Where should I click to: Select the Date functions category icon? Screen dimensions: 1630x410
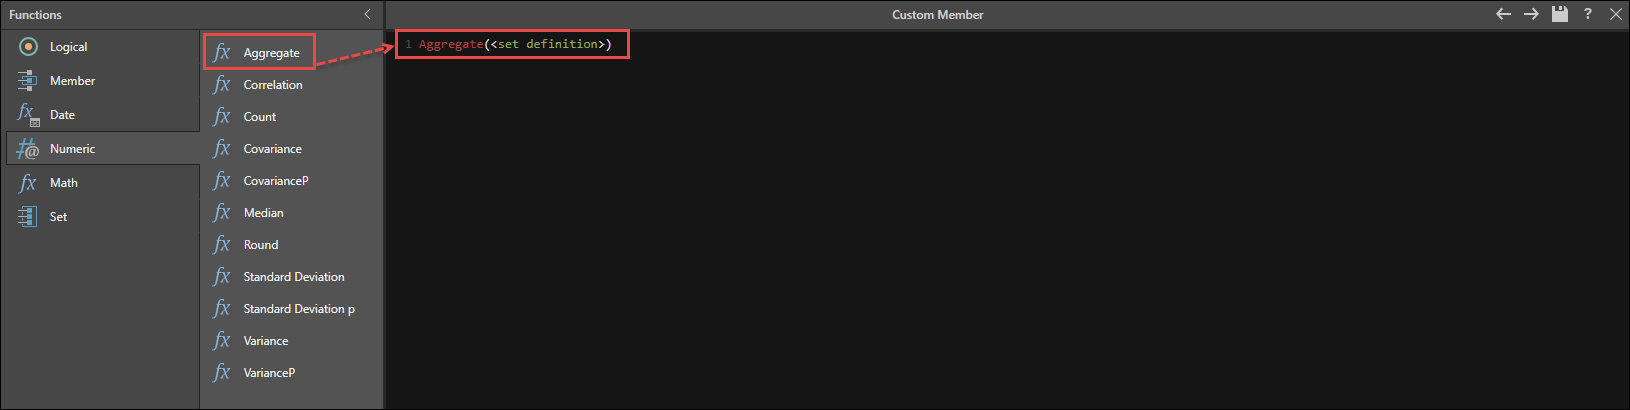(x=28, y=115)
